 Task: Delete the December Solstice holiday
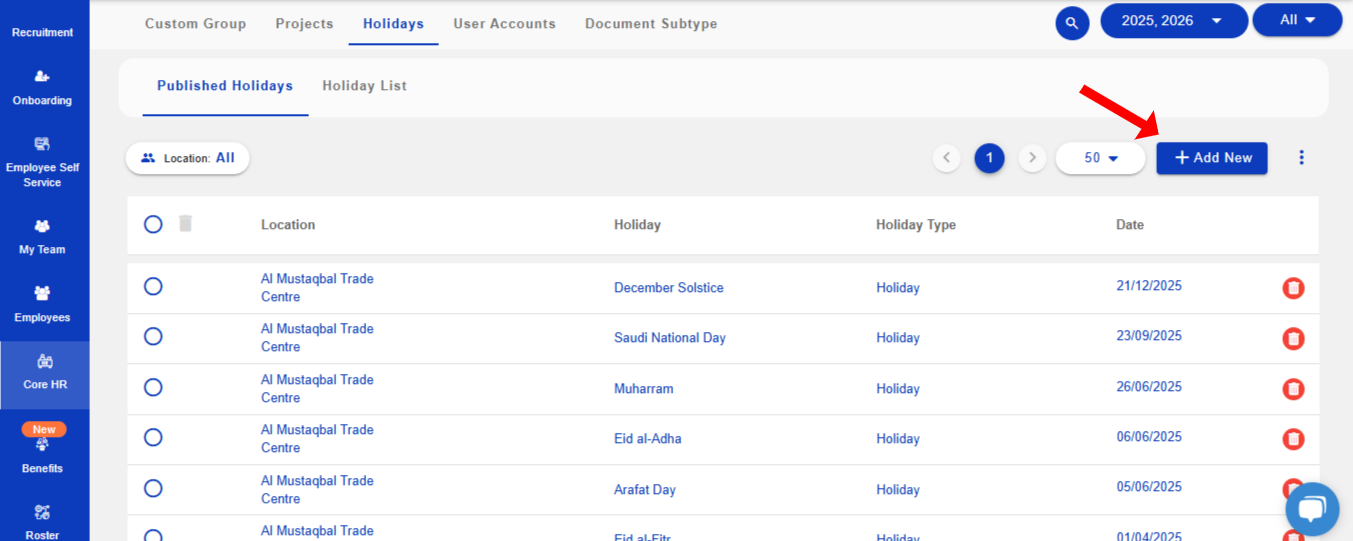click(1293, 288)
